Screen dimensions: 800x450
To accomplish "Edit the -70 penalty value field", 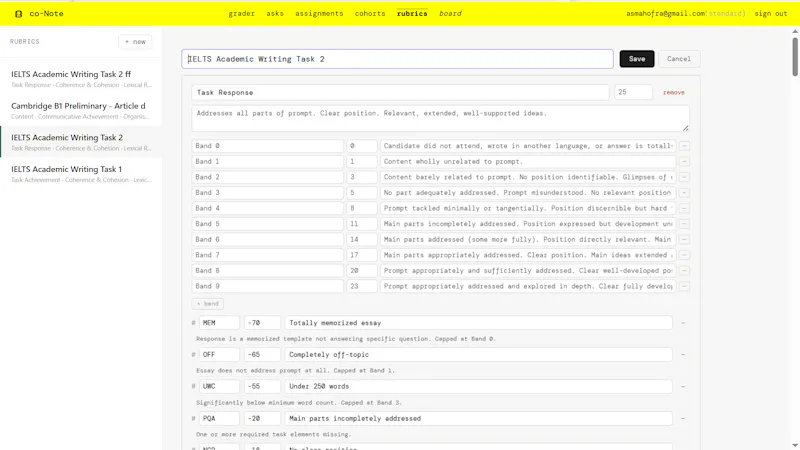I will pos(262,323).
